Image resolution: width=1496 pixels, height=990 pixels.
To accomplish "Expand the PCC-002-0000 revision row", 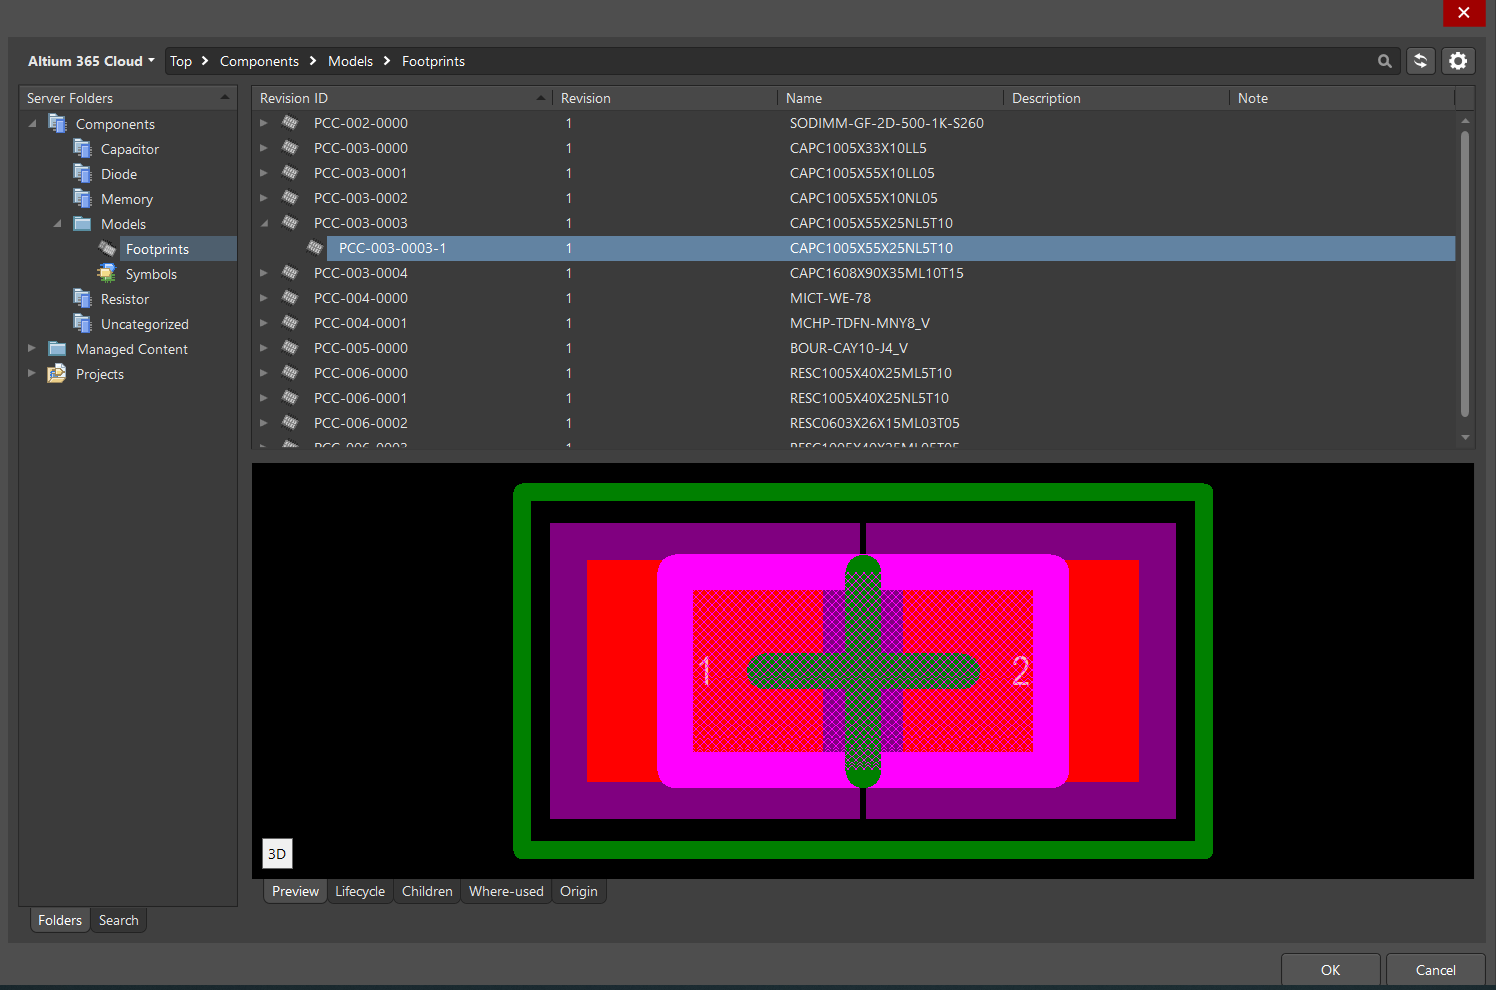I will pyautogui.click(x=263, y=122).
